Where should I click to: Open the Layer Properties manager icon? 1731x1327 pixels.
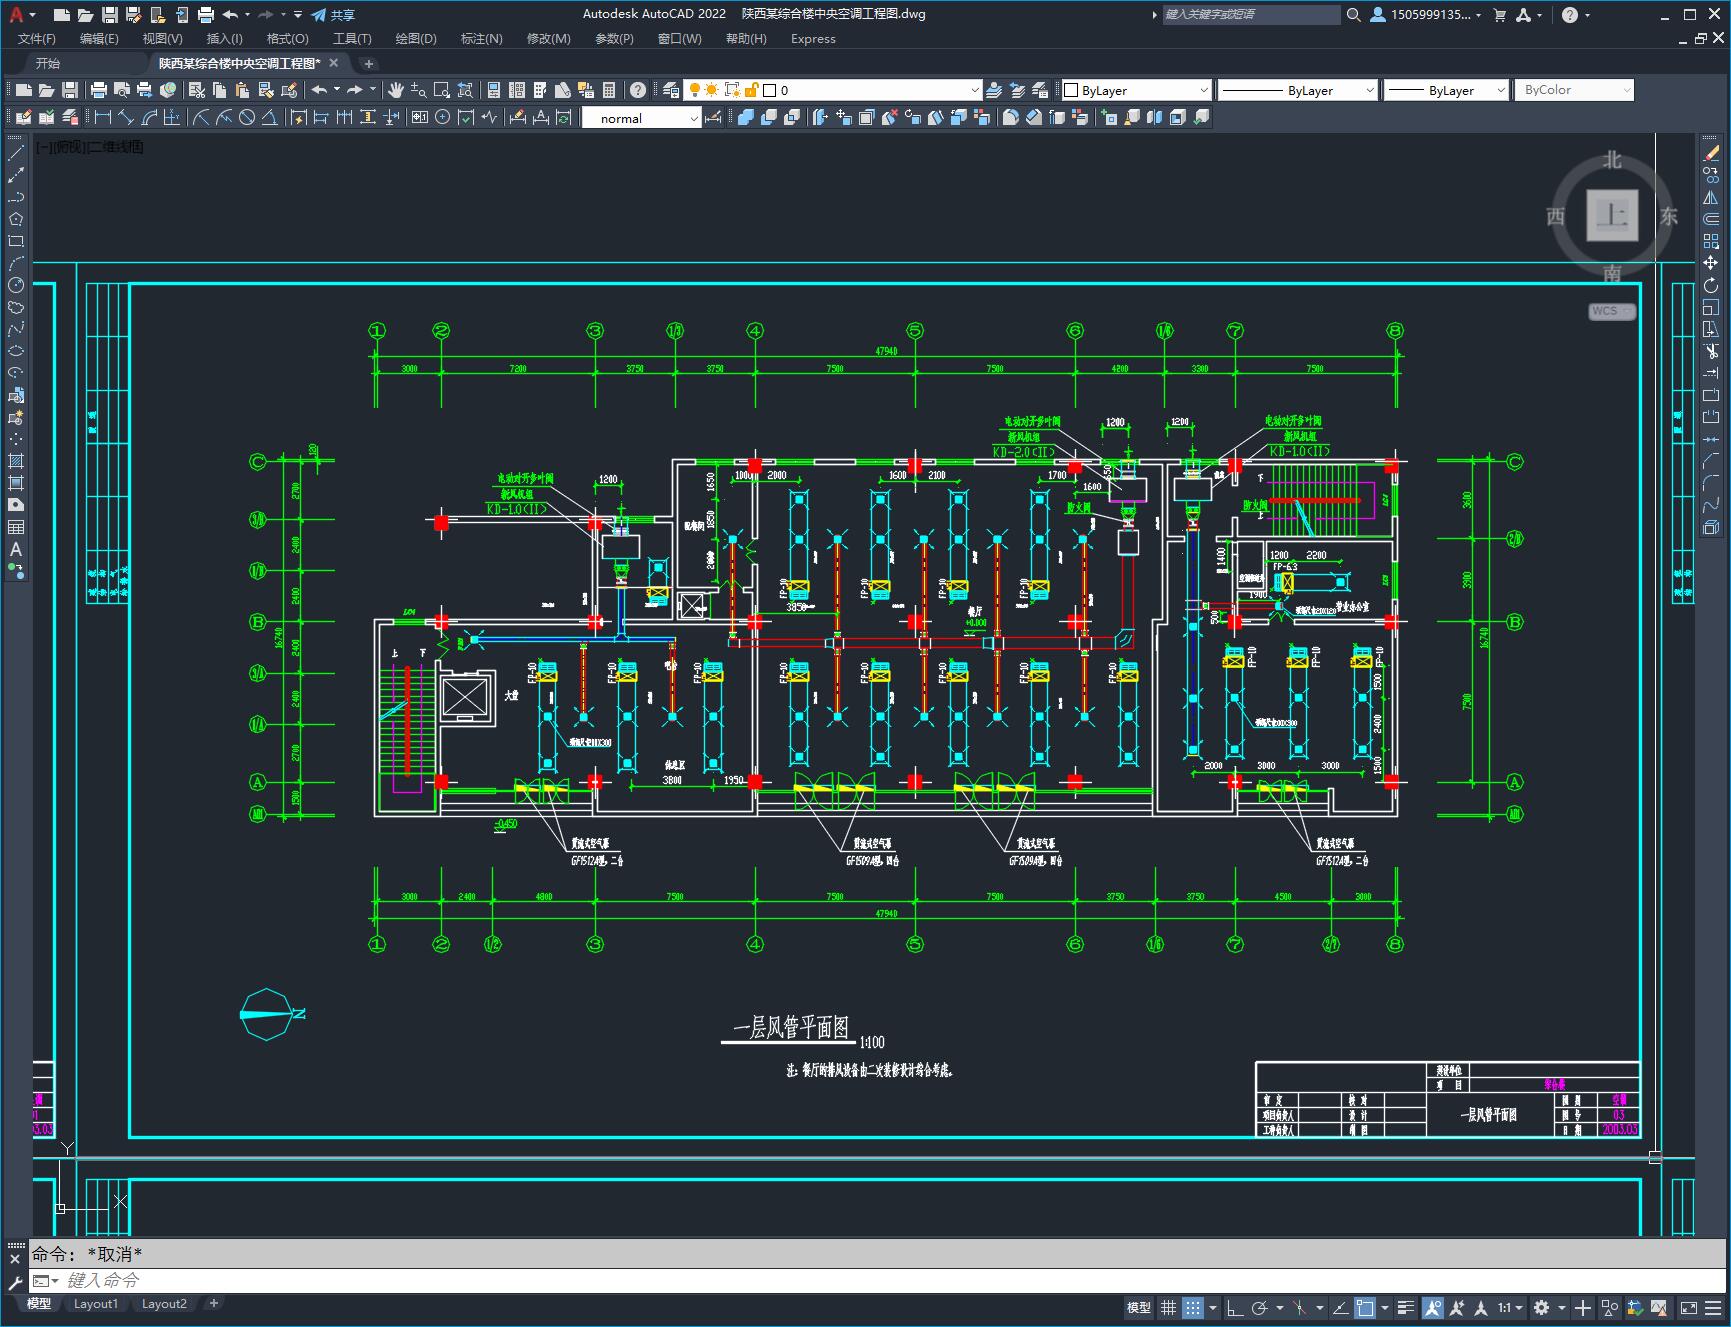click(670, 90)
